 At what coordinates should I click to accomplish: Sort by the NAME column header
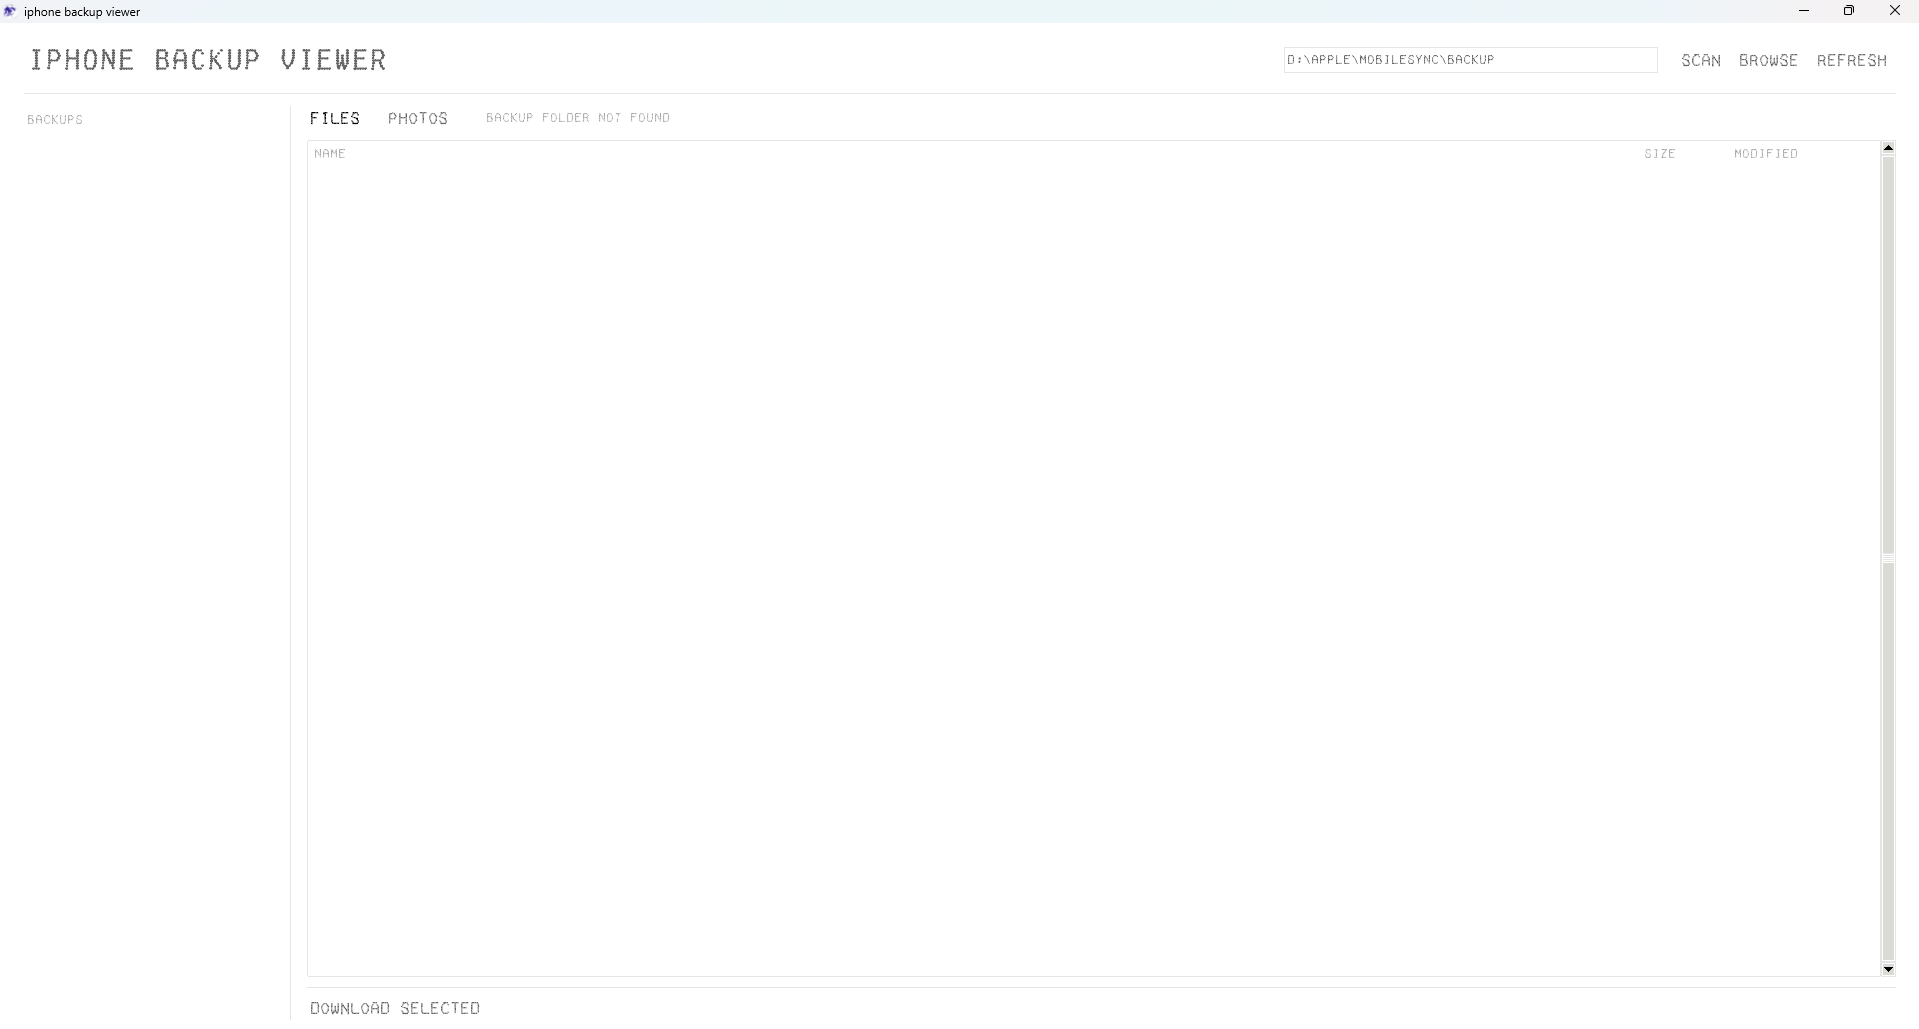[330, 153]
